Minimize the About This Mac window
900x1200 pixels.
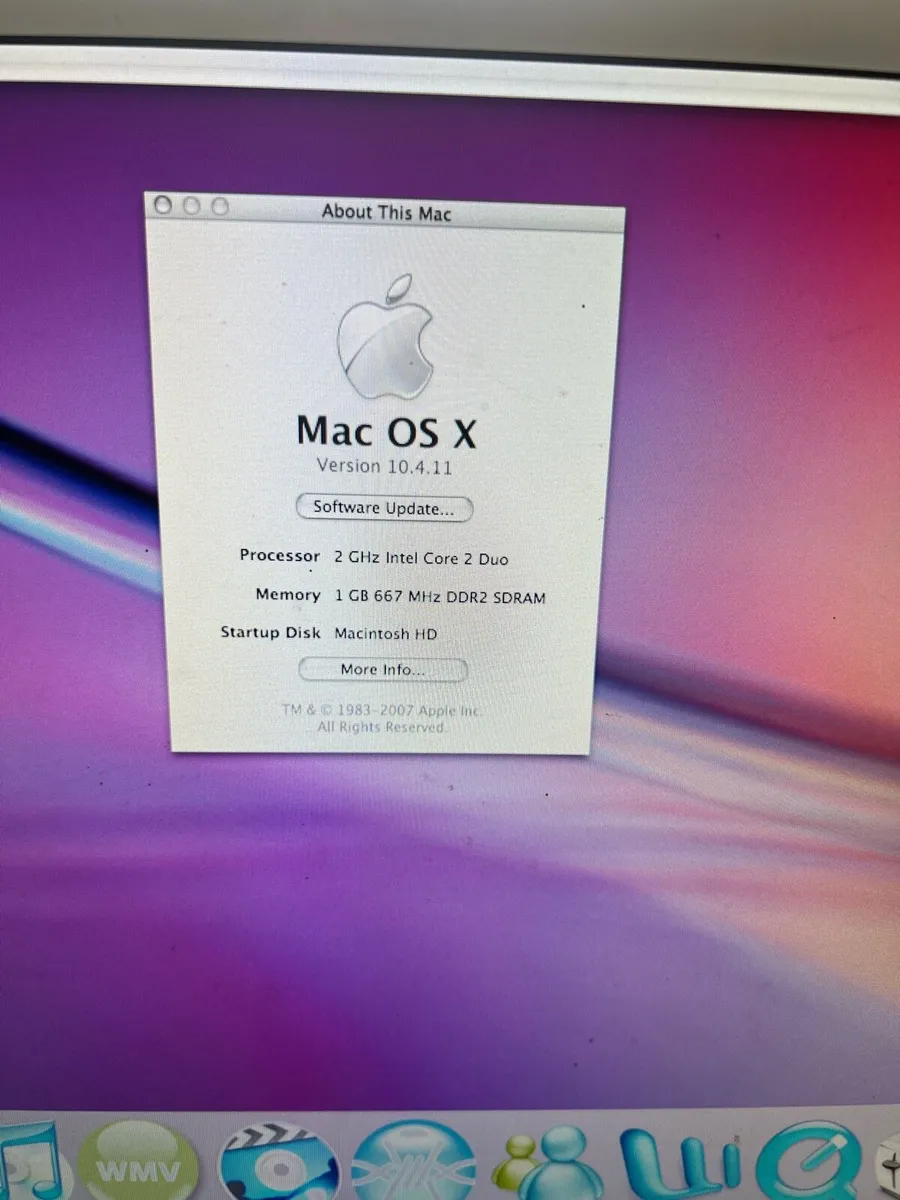point(192,206)
